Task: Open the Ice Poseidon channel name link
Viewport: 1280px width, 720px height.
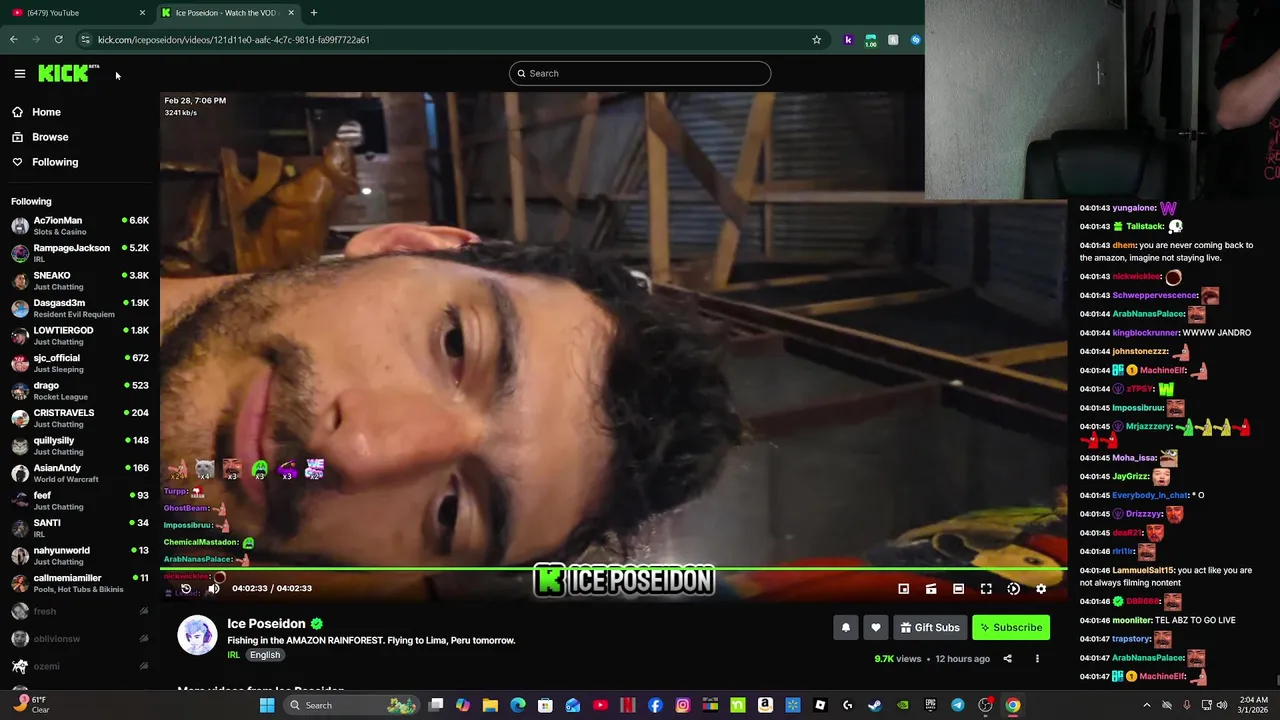Action: 266,624
